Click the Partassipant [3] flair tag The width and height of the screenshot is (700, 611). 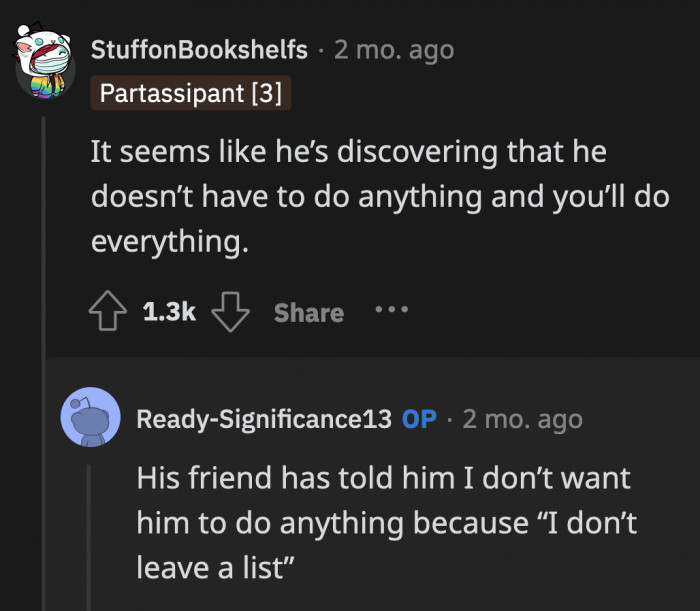[x=190, y=94]
